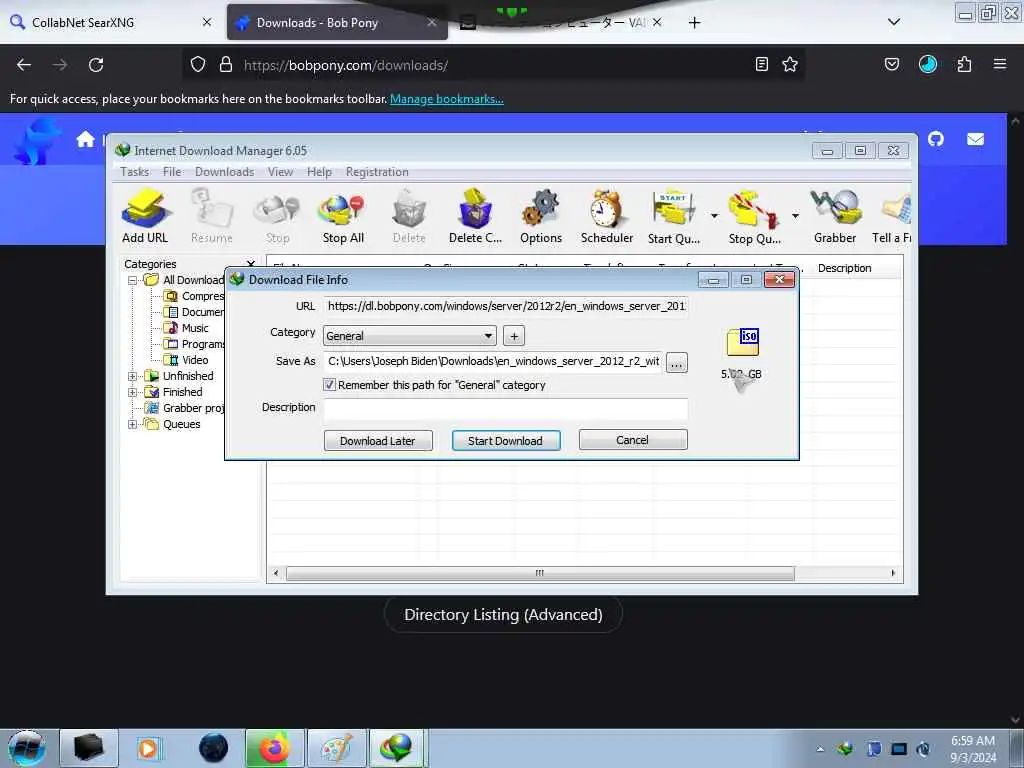Click the Description input field

[505, 409]
